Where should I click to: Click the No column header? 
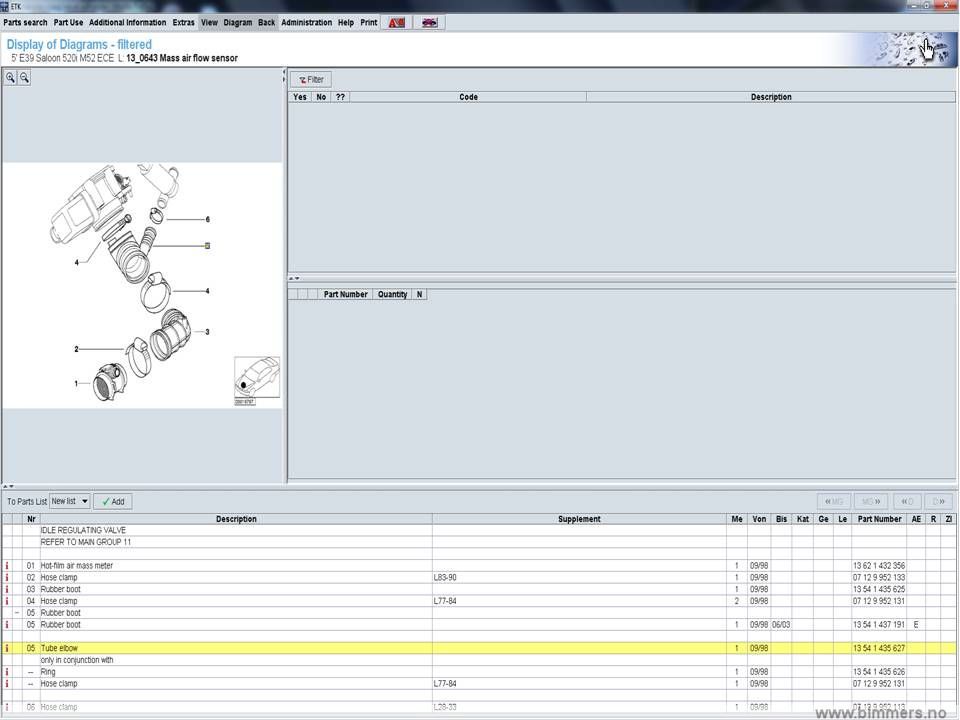point(321,97)
